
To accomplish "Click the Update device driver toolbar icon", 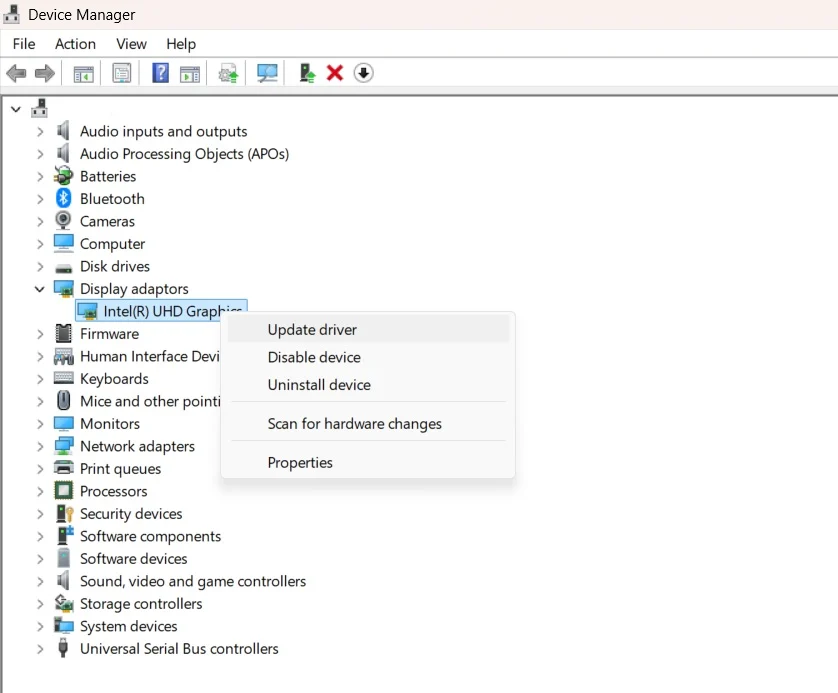I will click(229, 73).
